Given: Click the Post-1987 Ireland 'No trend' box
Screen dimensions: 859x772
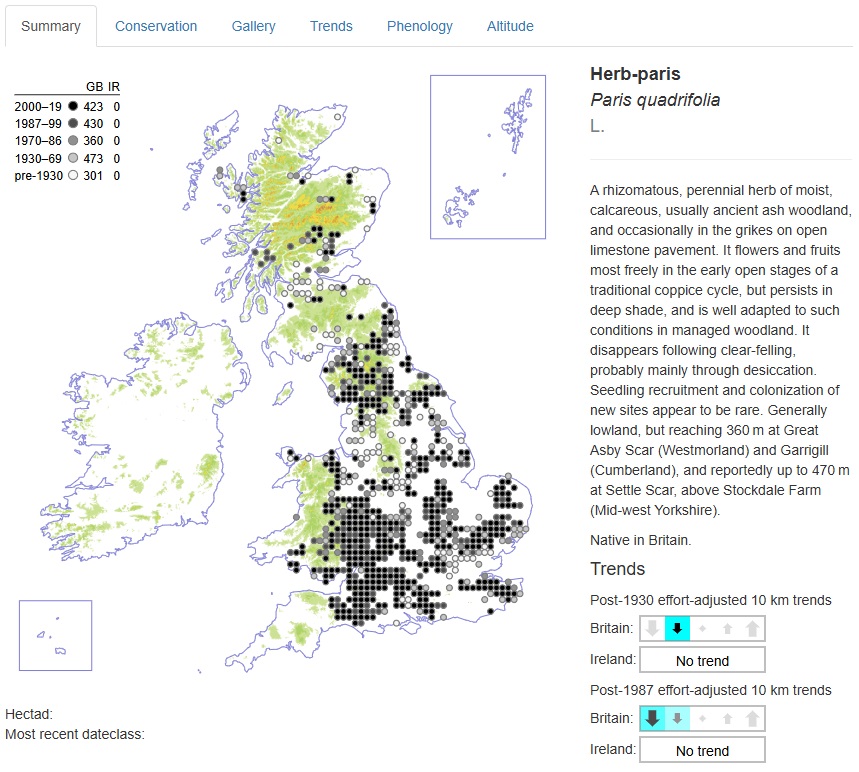Looking at the screenshot, I should pyautogui.click(x=702, y=750).
